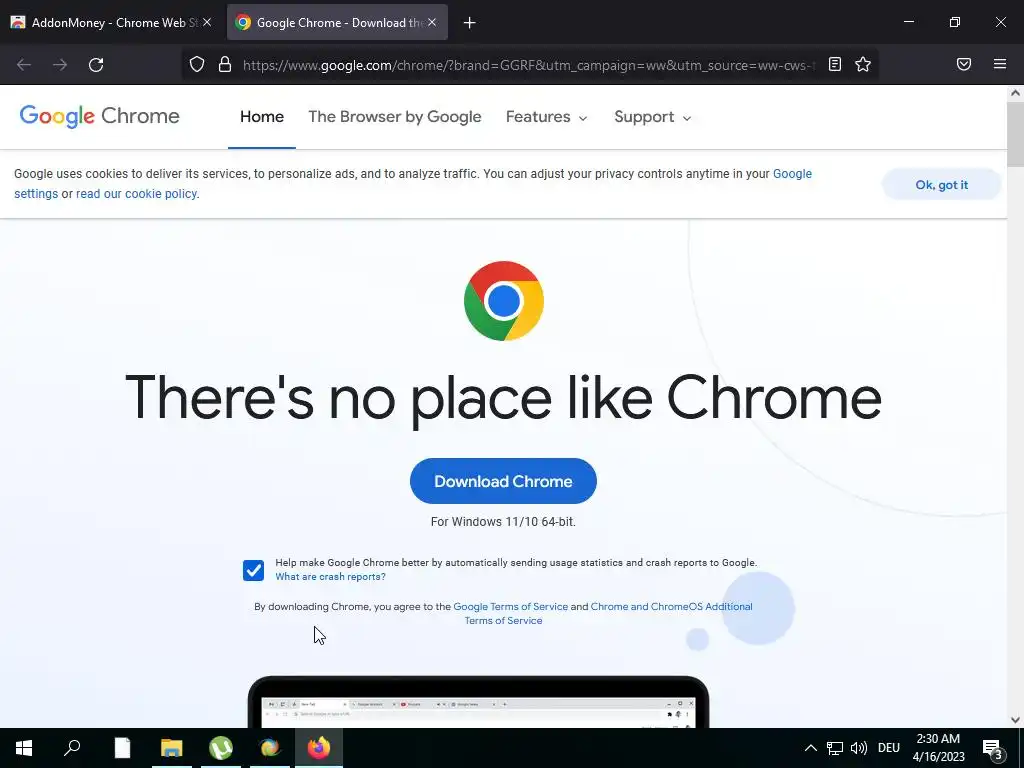Open Google Terms of Service link
The width and height of the screenshot is (1024, 768).
511,607
